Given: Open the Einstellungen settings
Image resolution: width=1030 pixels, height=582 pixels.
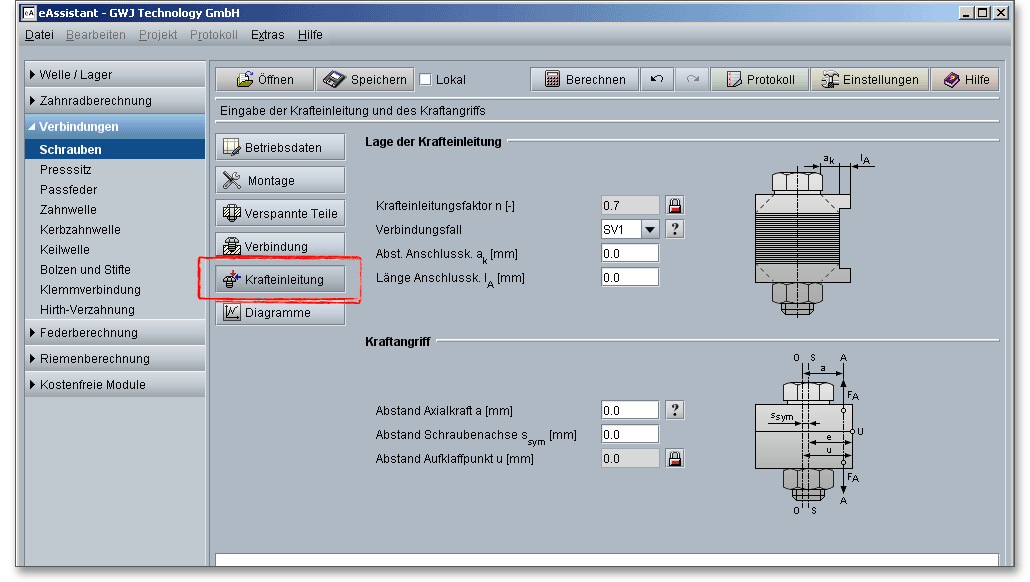Looking at the screenshot, I should click(x=869, y=80).
